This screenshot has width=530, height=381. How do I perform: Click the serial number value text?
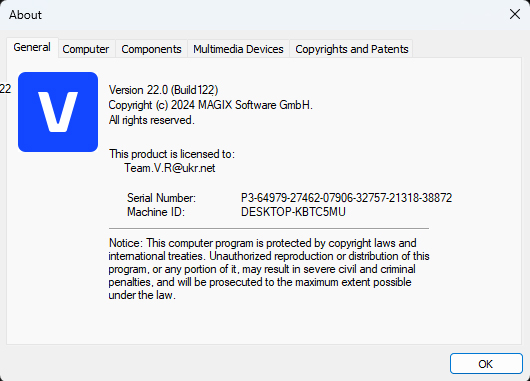tap(346, 198)
